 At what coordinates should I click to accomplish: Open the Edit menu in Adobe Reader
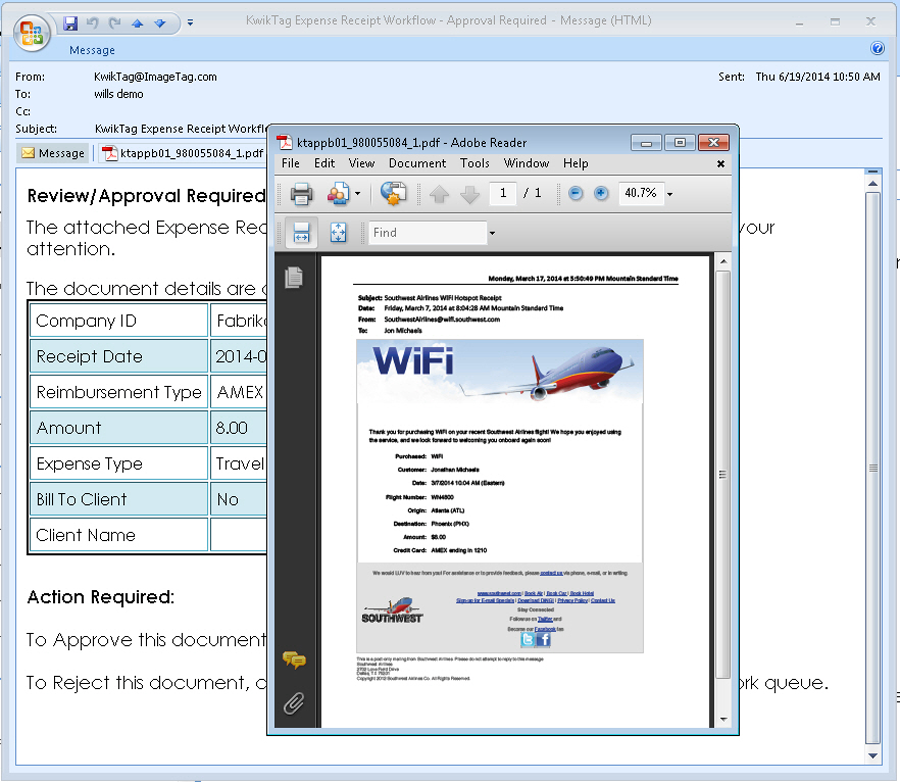pyautogui.click(x=324, y=164)
